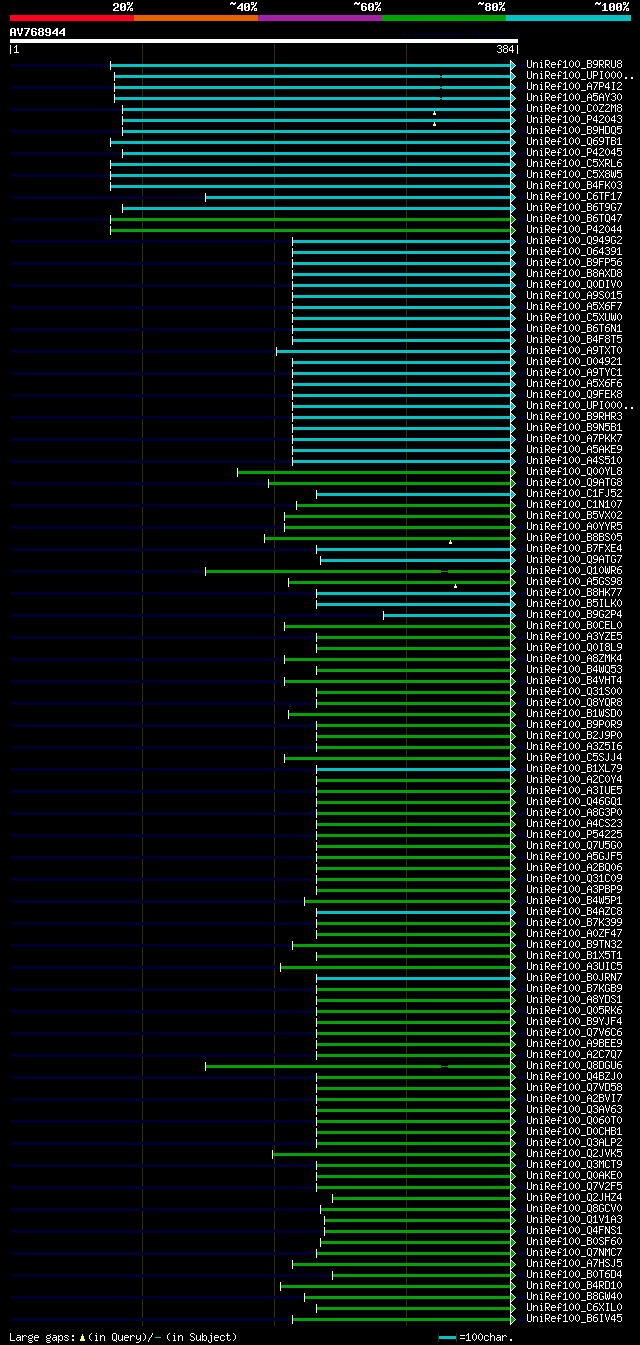Click the white query sequence ruler bar
The image size is (640, 1345).
264,41
